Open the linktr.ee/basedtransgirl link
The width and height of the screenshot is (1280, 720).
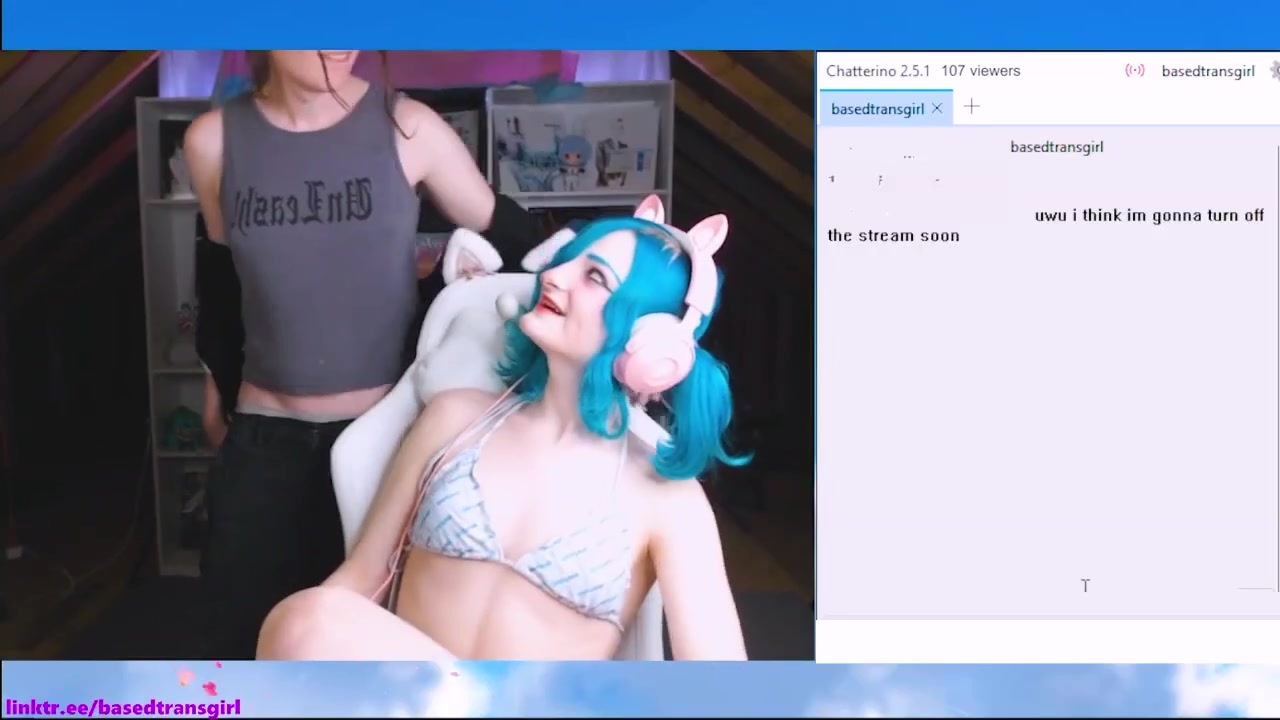coord(123,707)
